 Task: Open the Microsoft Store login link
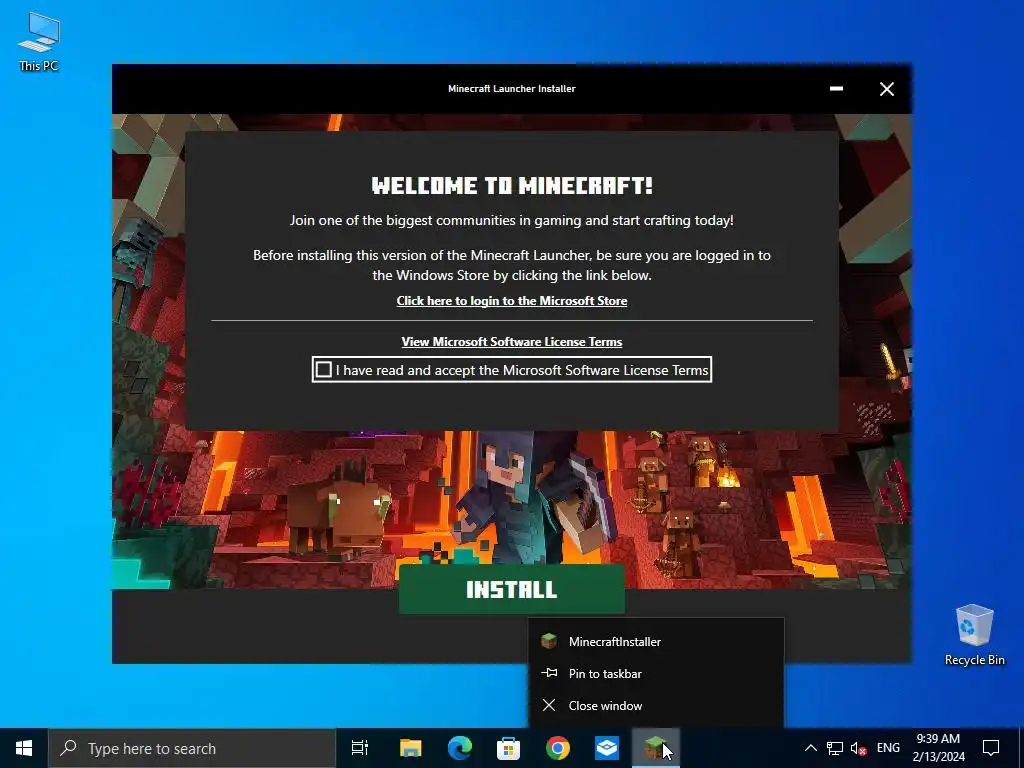tap(511, 300)
